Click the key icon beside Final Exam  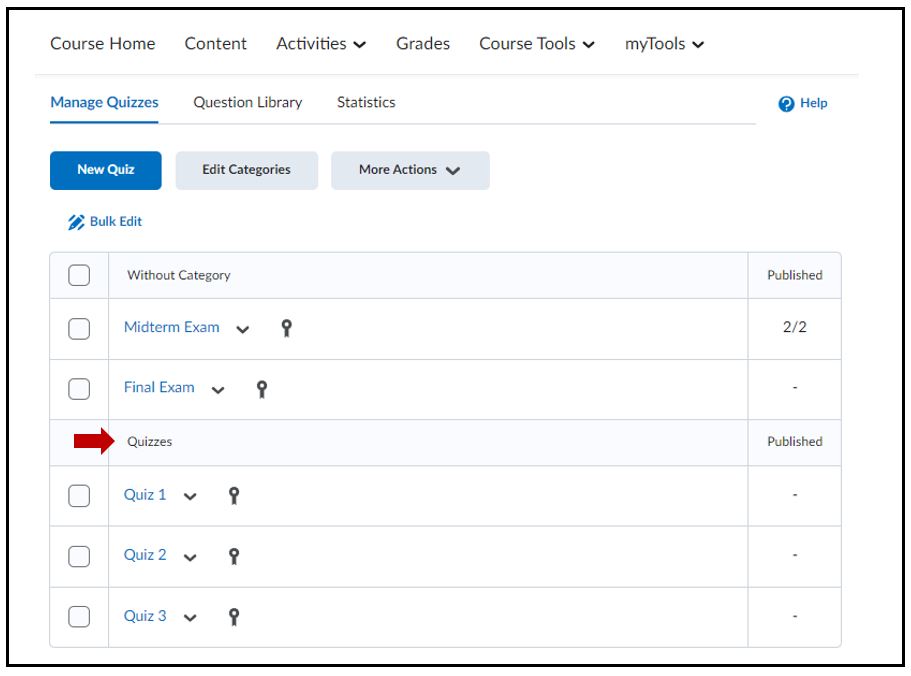pyautogui.click(x=262, y=389)
